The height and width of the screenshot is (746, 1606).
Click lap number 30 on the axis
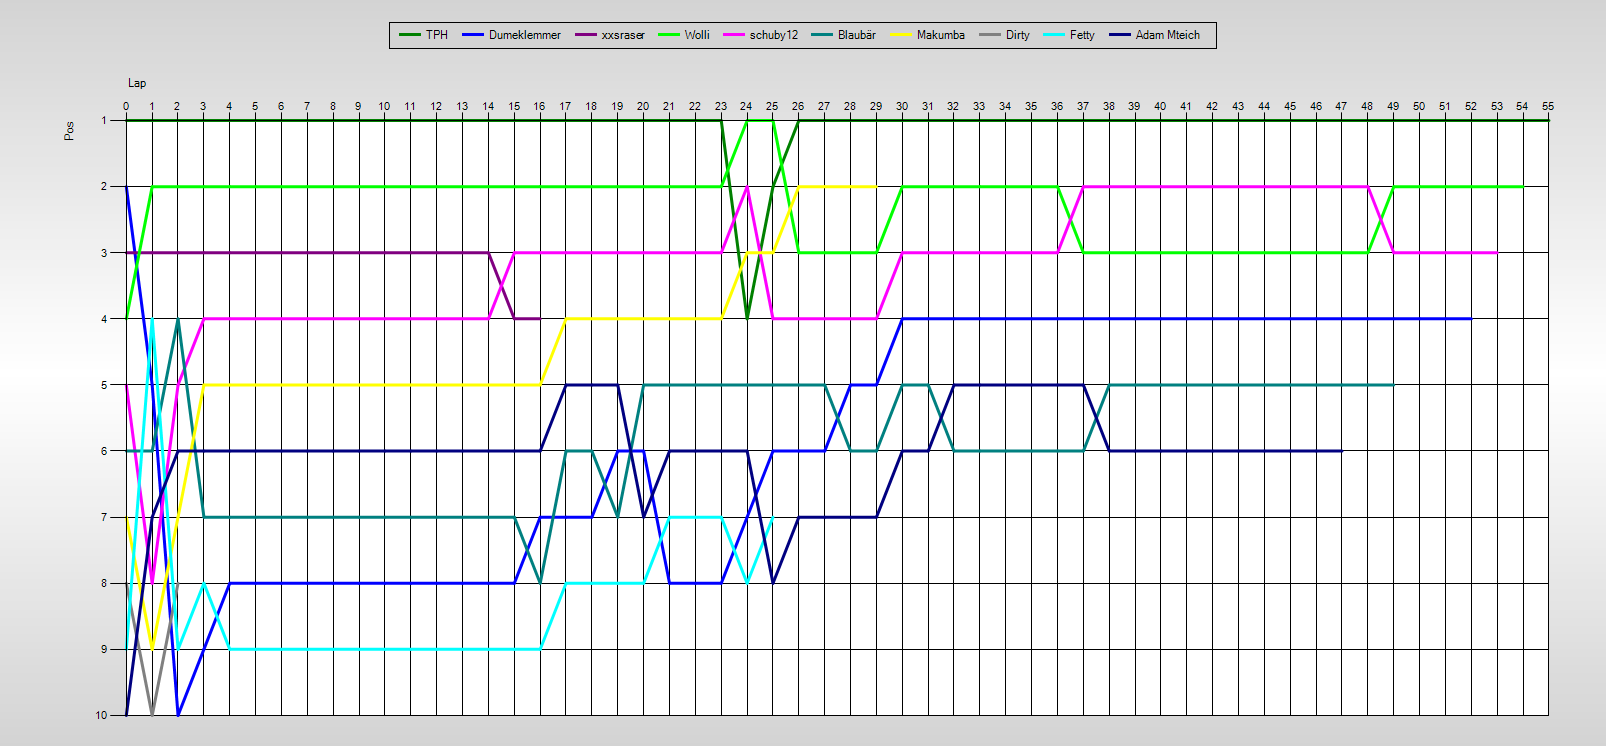902,106
